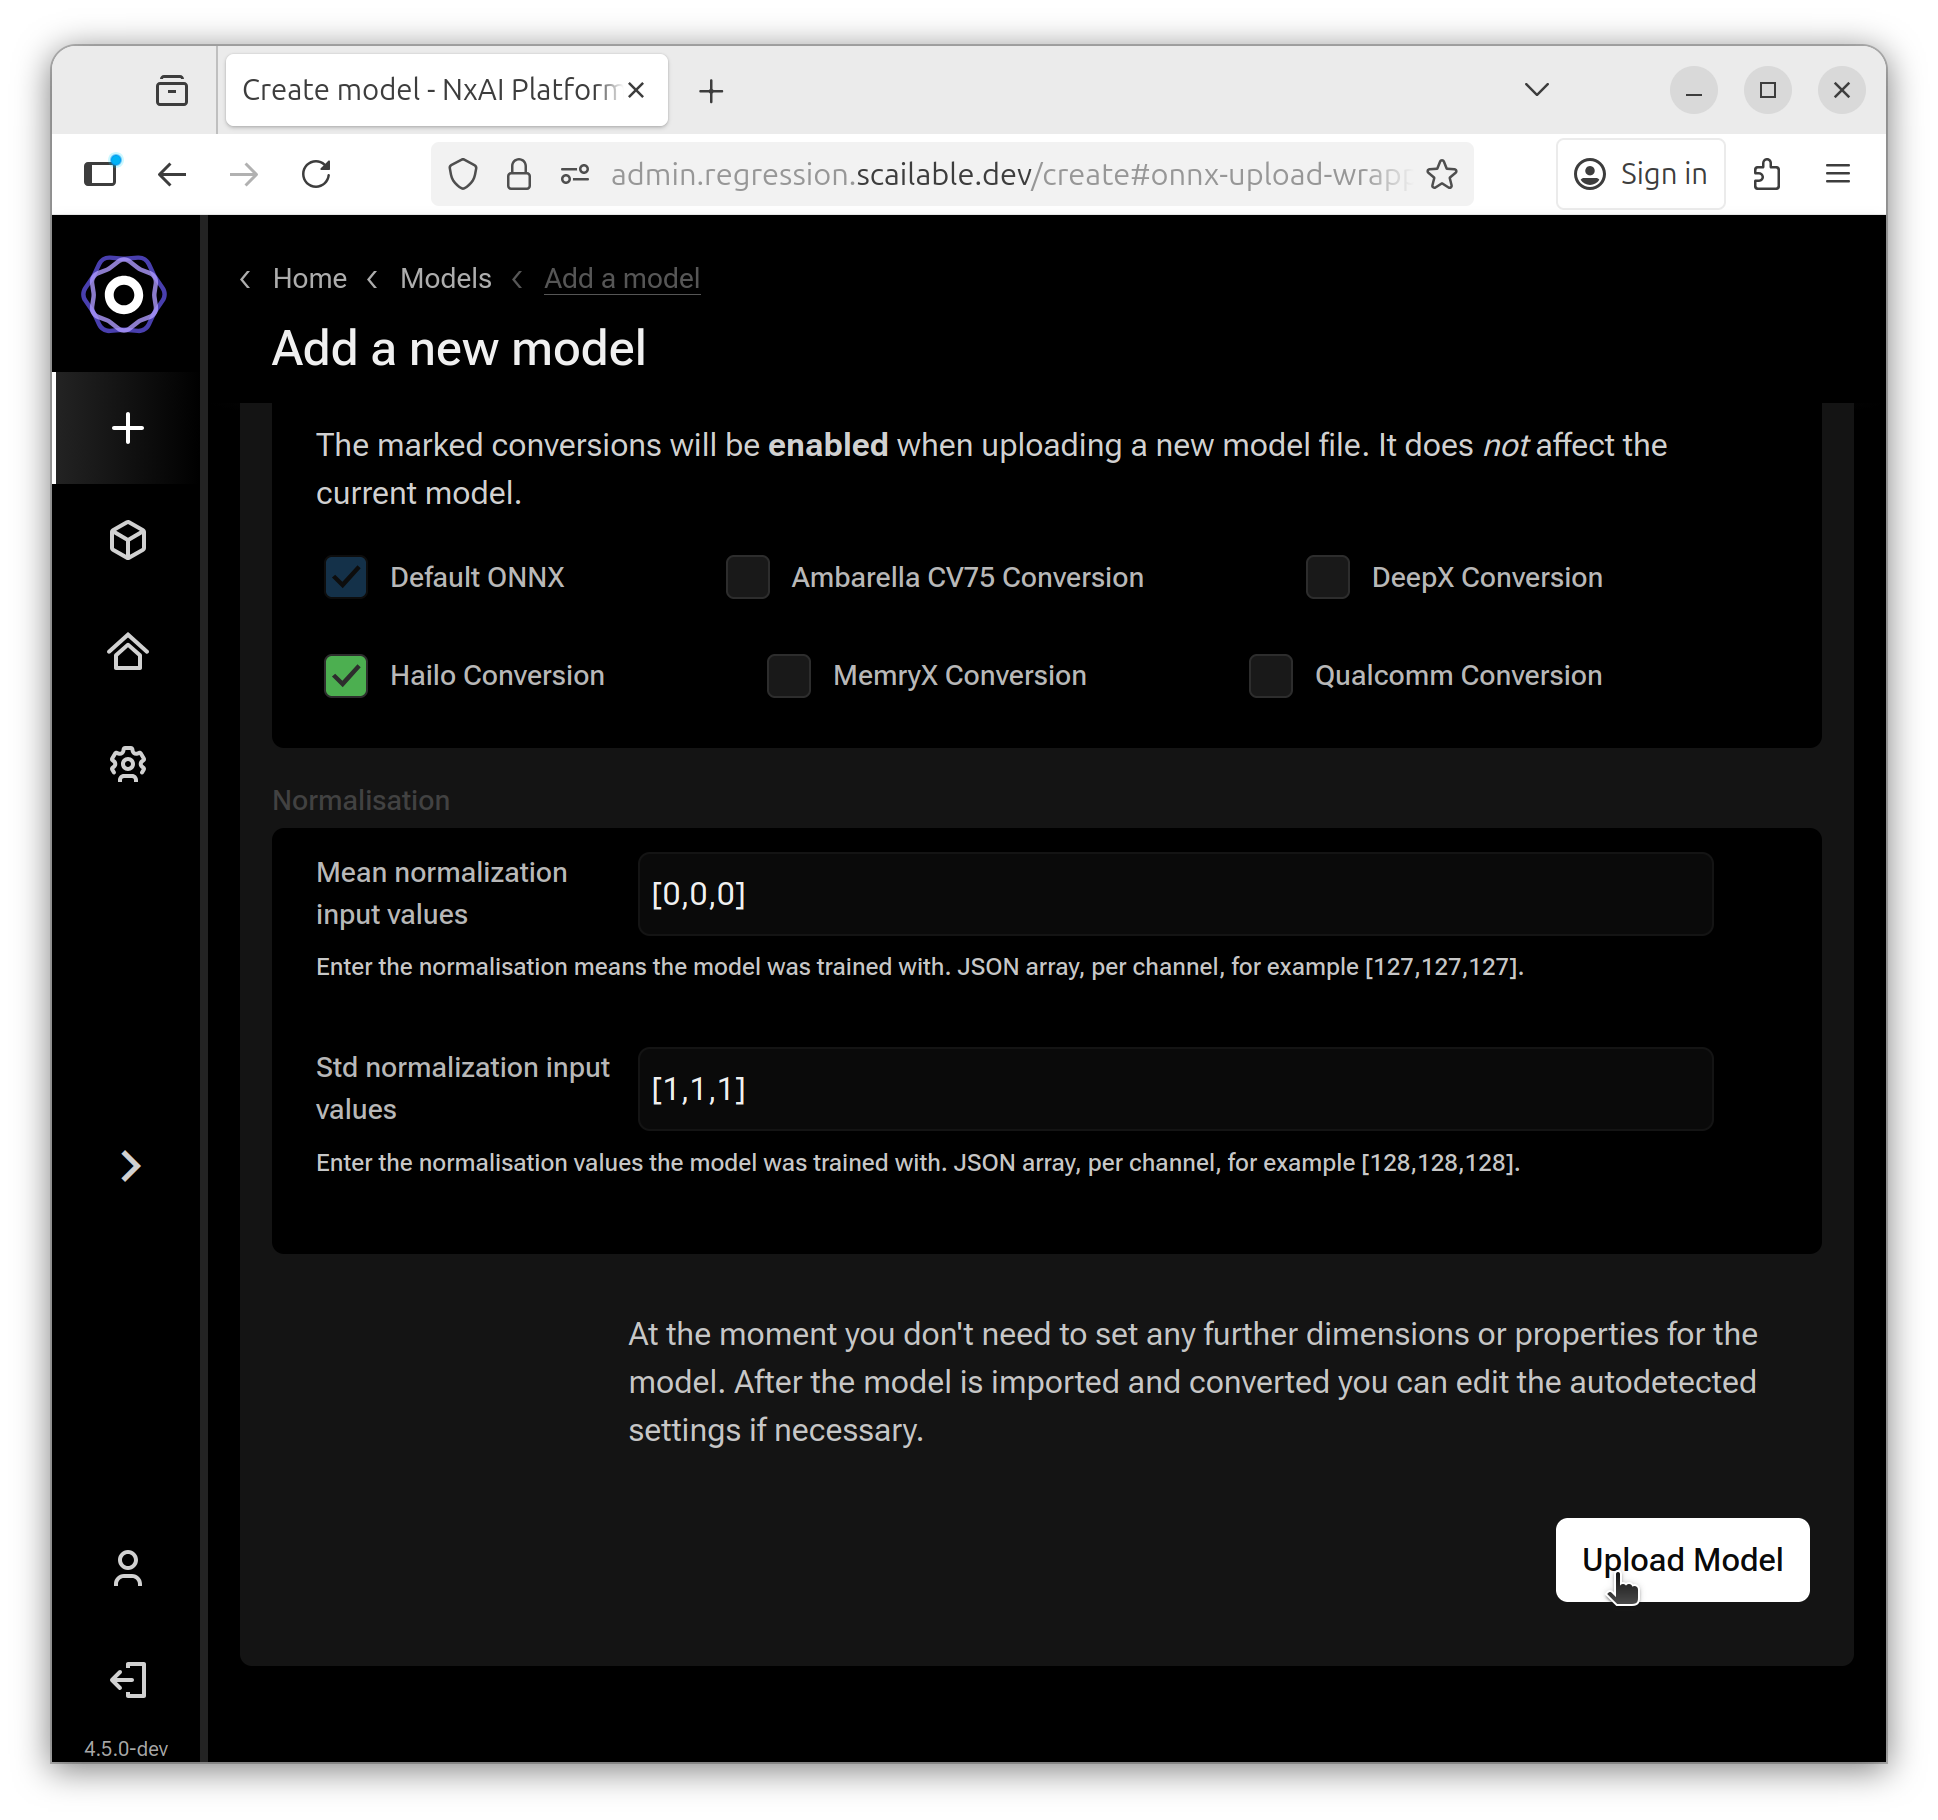Expand the sidebar with chevron arrow
The height and width of the screenshot is (1820, 1938).
130,1166
